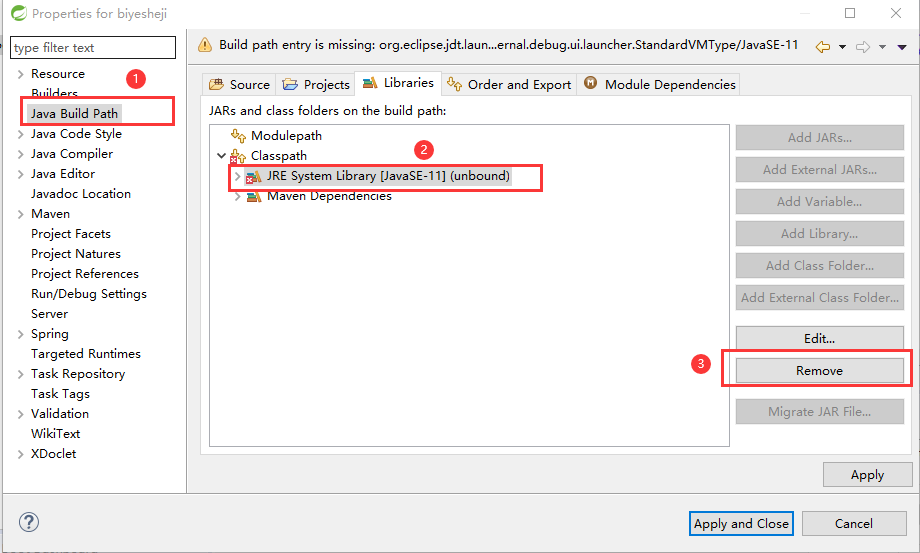
Task: Click the Add Library... button
Action: (x=820, y=233)
